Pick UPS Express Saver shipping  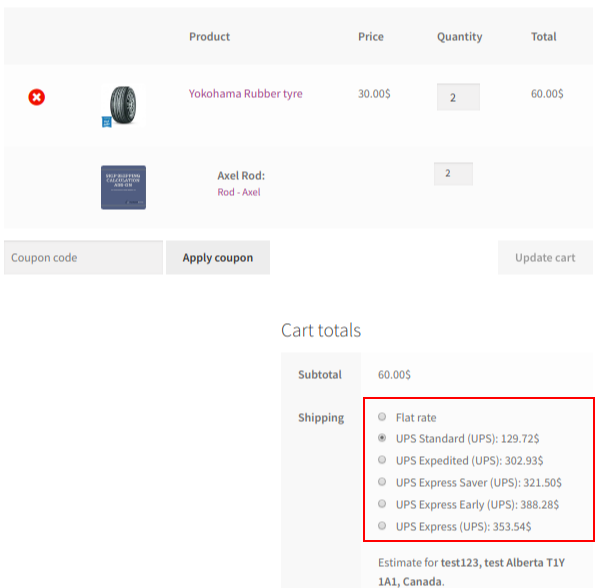383,483
